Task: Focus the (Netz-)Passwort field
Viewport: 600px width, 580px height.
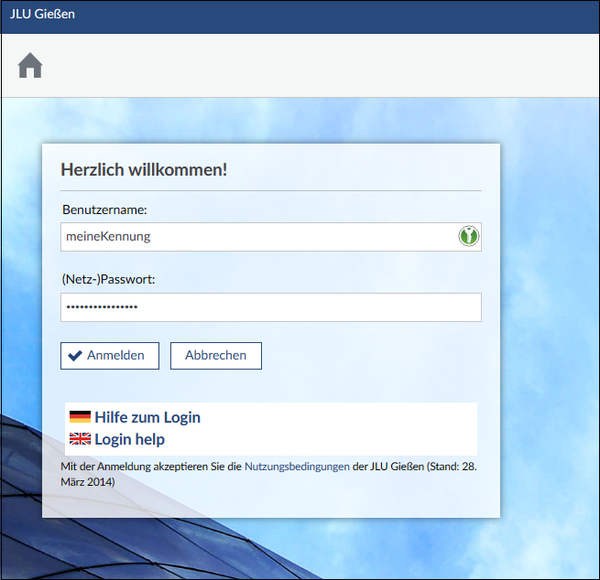Action: pos(271,307)
